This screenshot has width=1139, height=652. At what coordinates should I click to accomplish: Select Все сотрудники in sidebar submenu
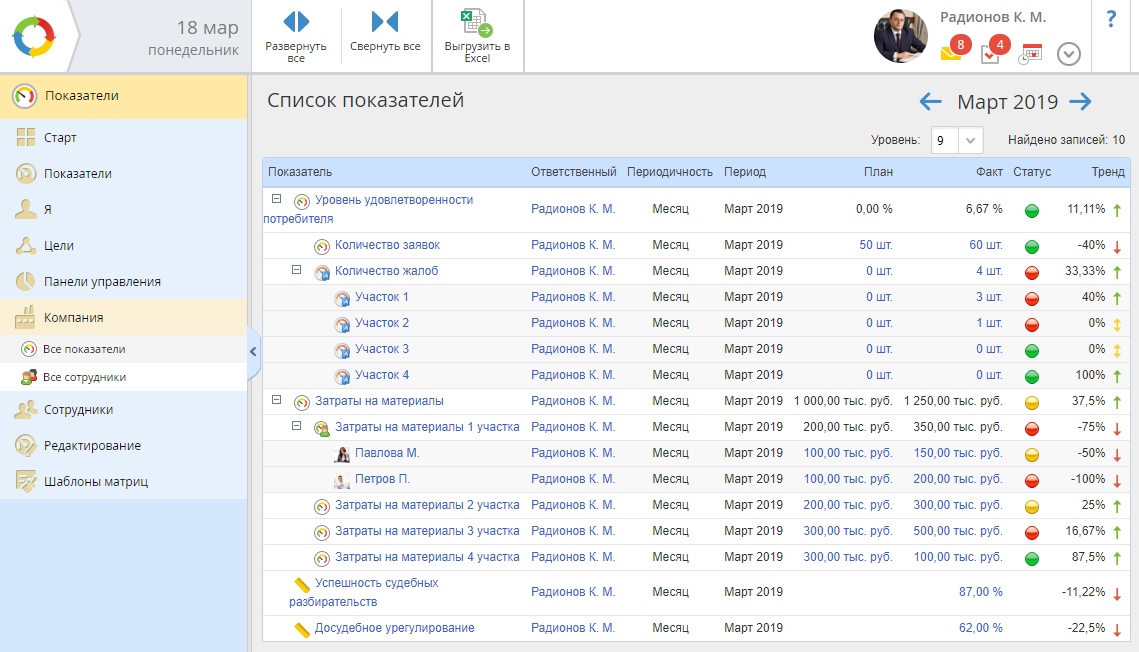[x=84, y=377]
